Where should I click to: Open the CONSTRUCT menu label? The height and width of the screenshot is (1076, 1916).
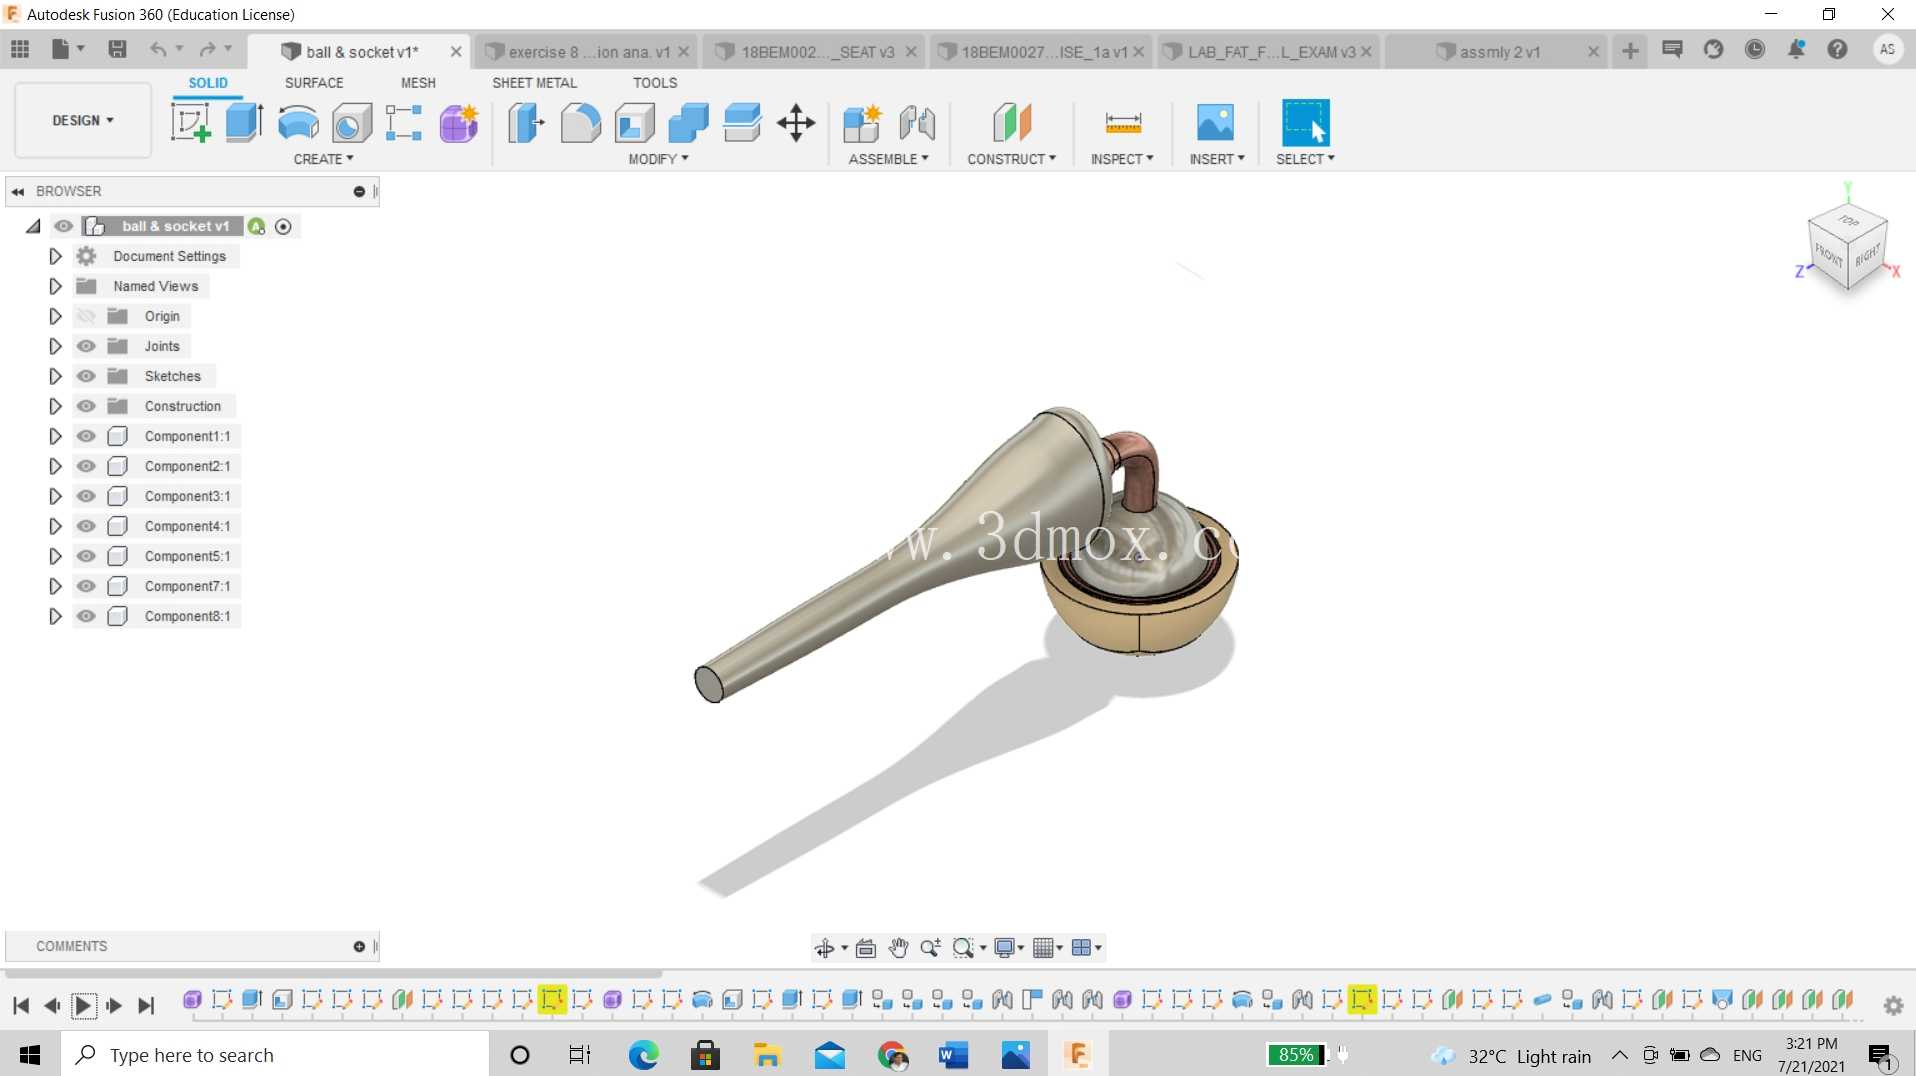point(1011,159)
